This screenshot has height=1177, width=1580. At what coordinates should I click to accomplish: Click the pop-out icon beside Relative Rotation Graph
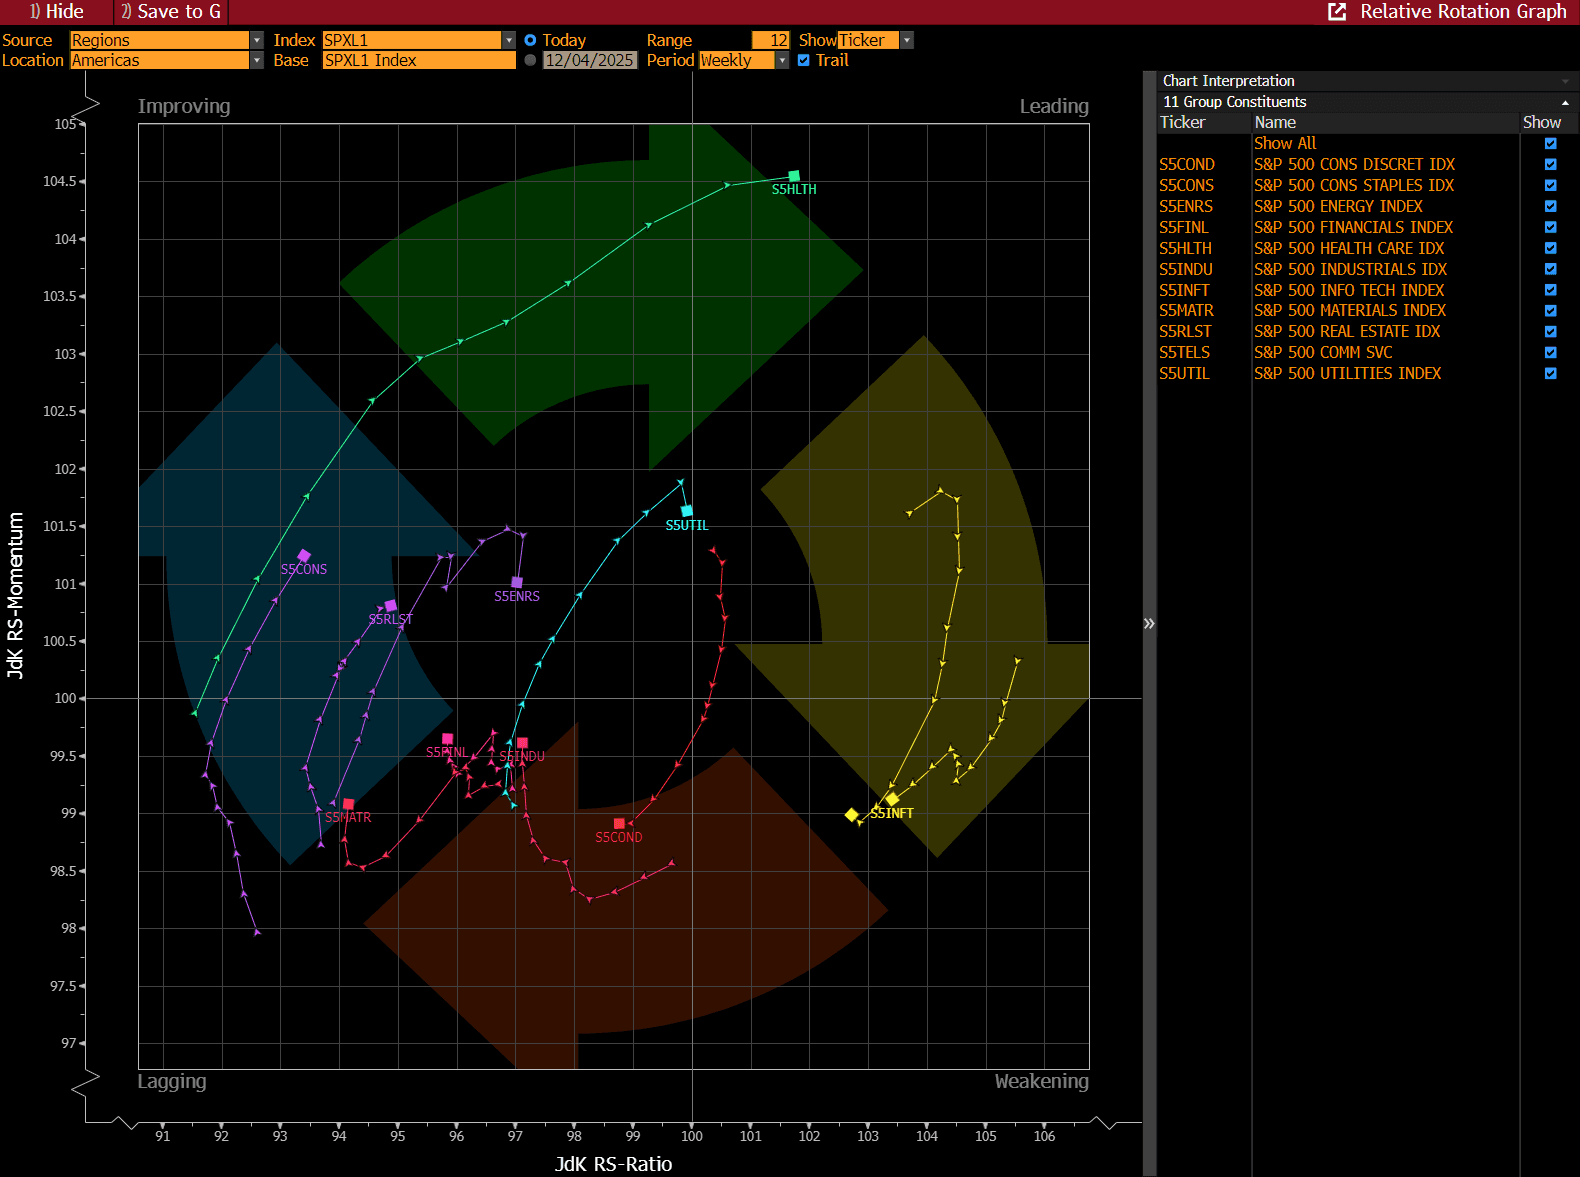tap(1336, 11)
